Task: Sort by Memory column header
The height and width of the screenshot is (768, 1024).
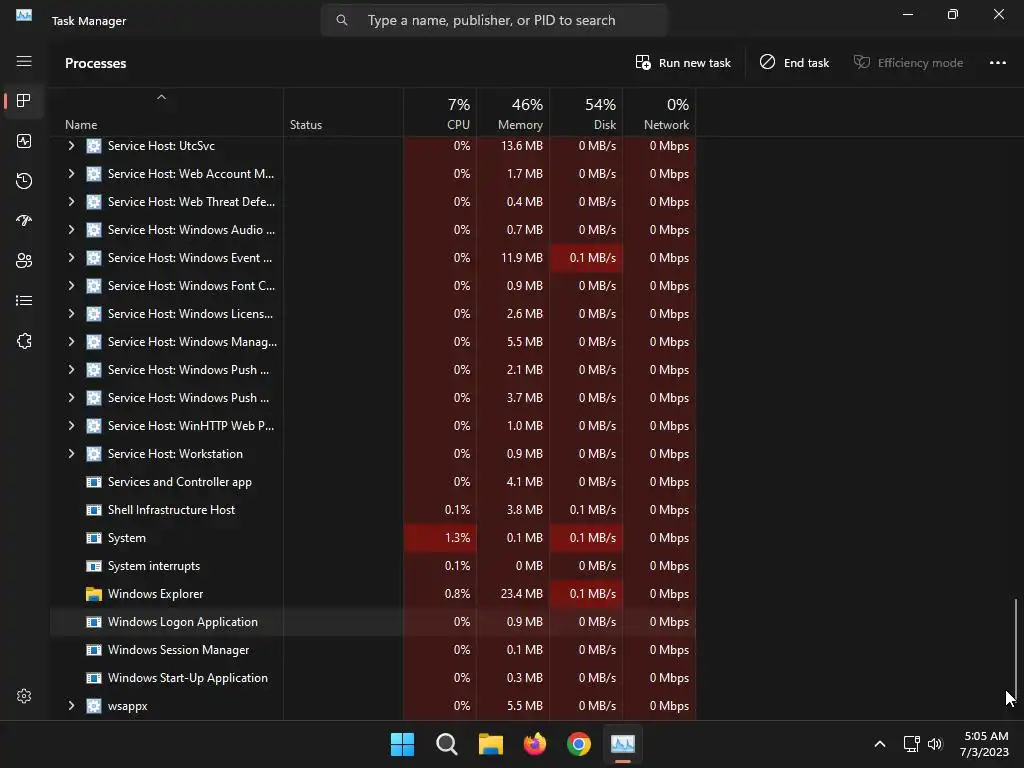Action: [x=513, y=114]
